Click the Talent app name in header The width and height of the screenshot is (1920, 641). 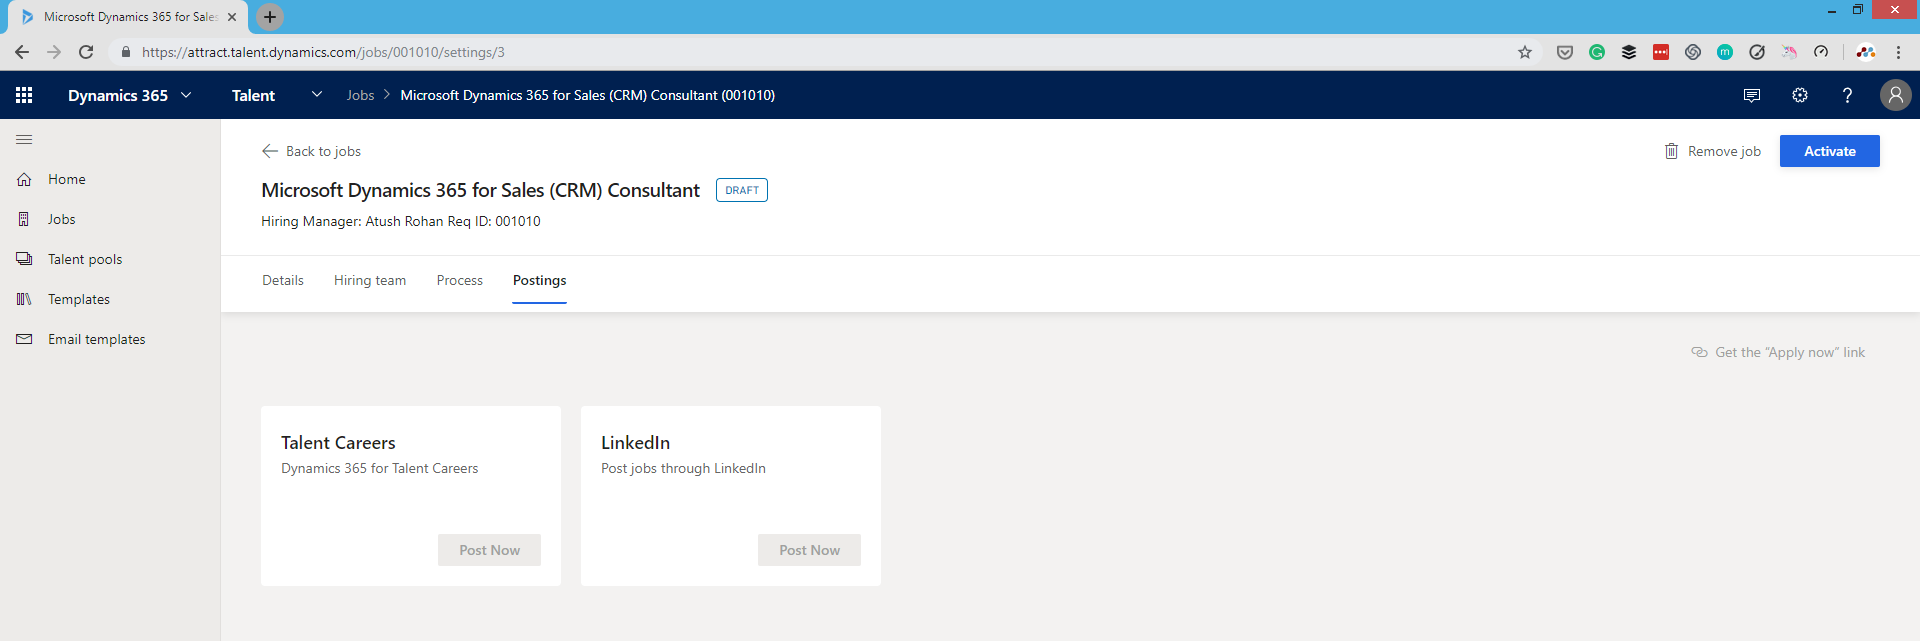click(253, 95)
